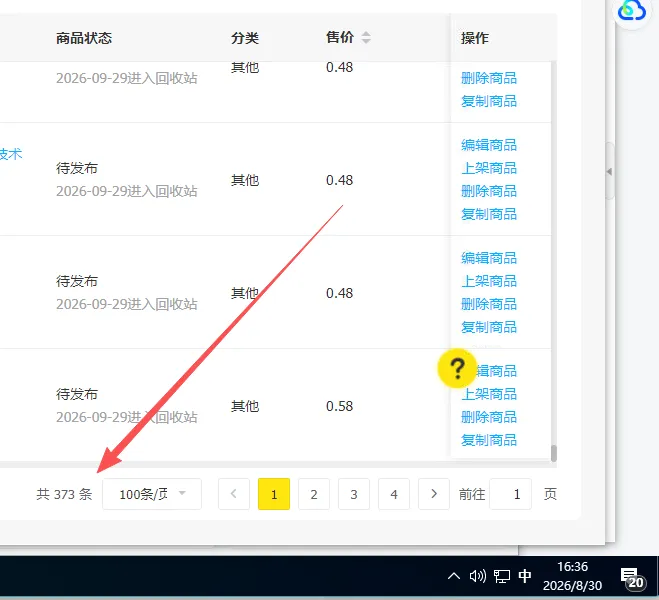This screenshot has width=659, height=600.
Task: Show hidden tray icons chevron
Action: point(454,576)
